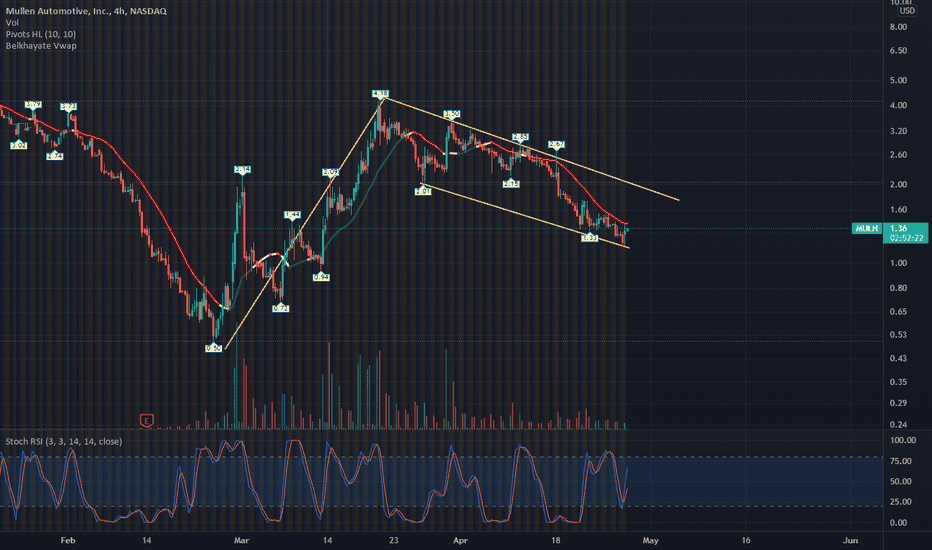
Task: Click the 0.00 Stoch RSI axis label
Action: [898, 523]
